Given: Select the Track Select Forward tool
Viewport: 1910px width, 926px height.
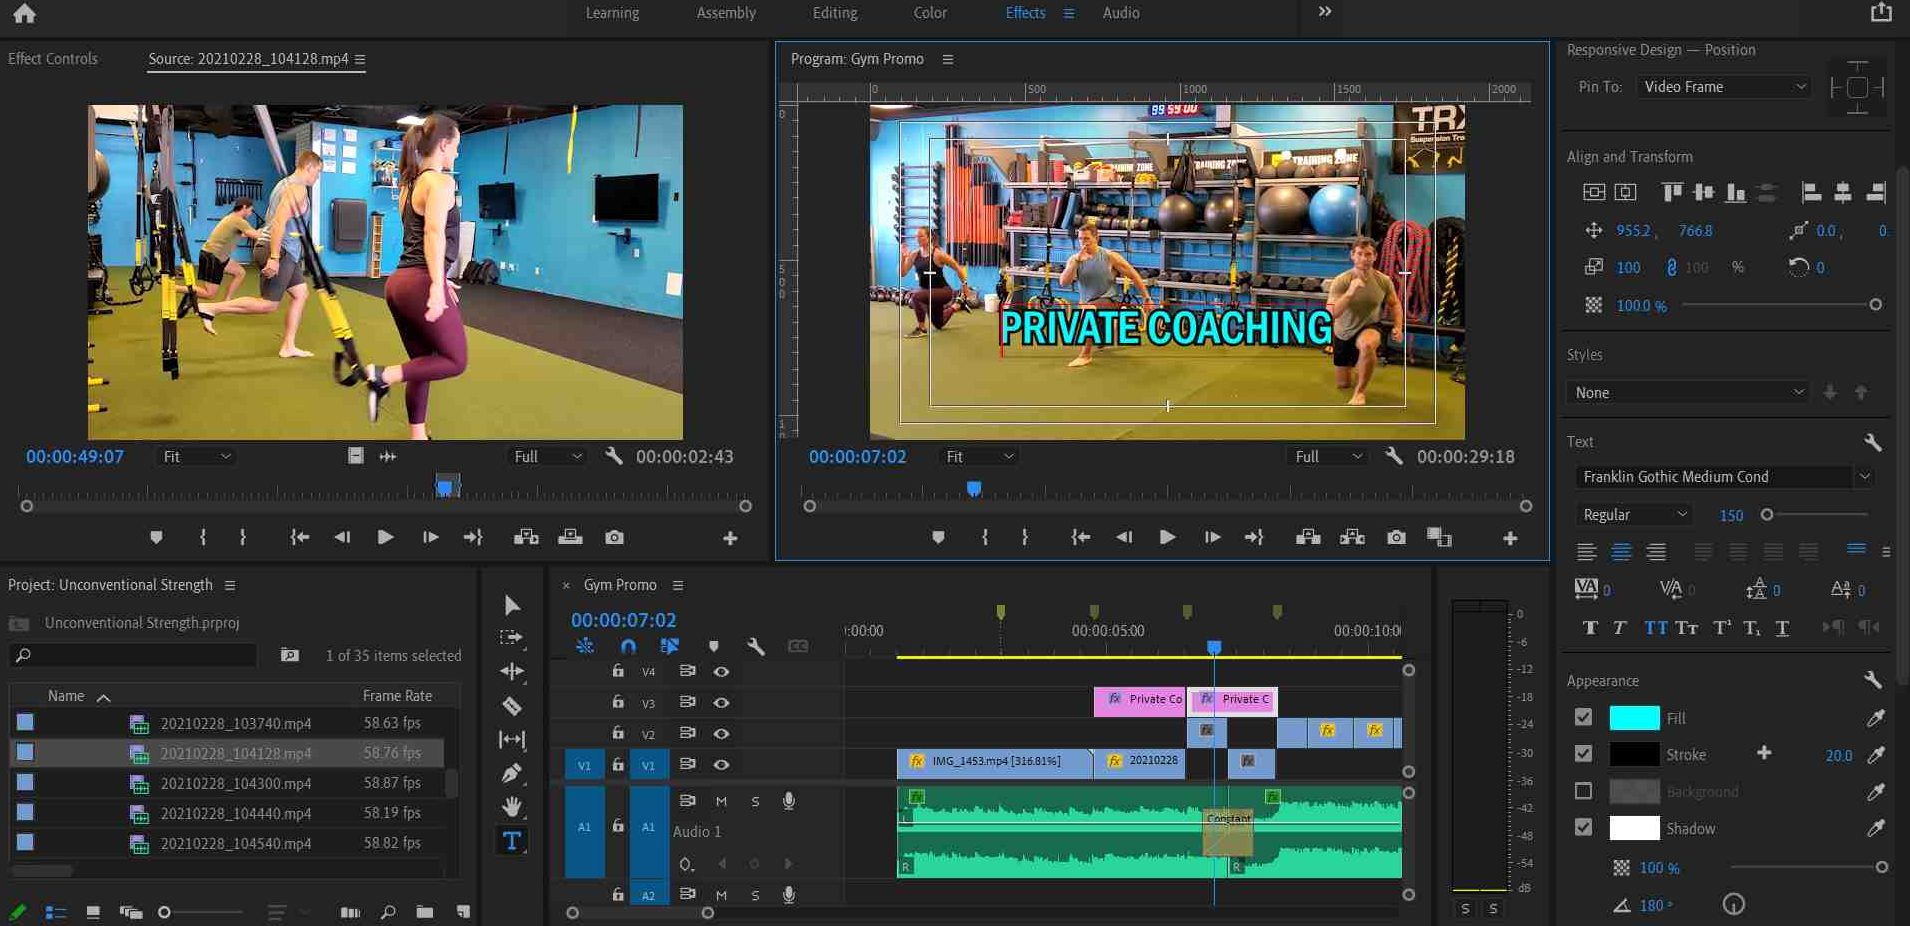Looking at the screenshot, I should pyautogui.click(x=511, y=637).
